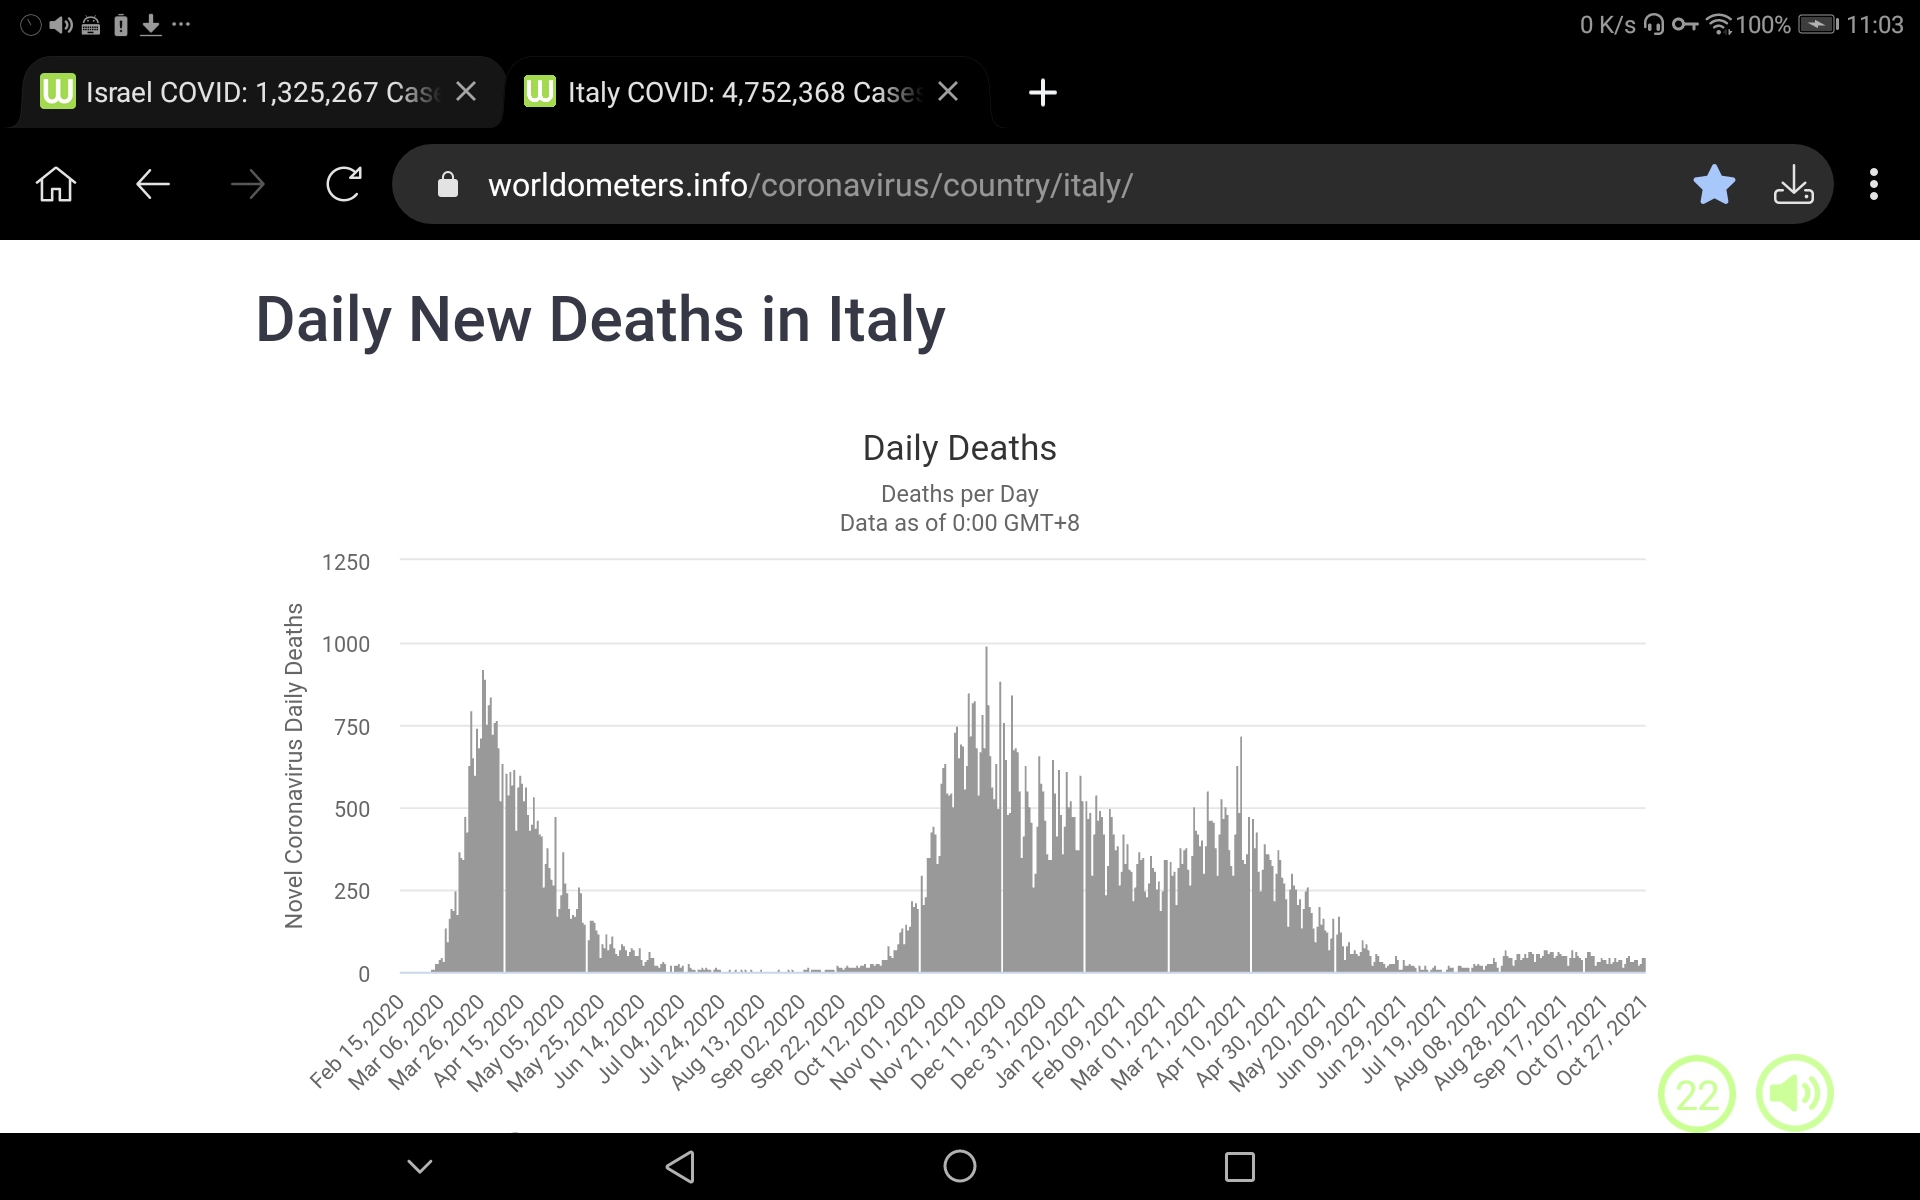Click the forward navigation arrow
Viewport: 1920px width, 1200px height.
248,185
